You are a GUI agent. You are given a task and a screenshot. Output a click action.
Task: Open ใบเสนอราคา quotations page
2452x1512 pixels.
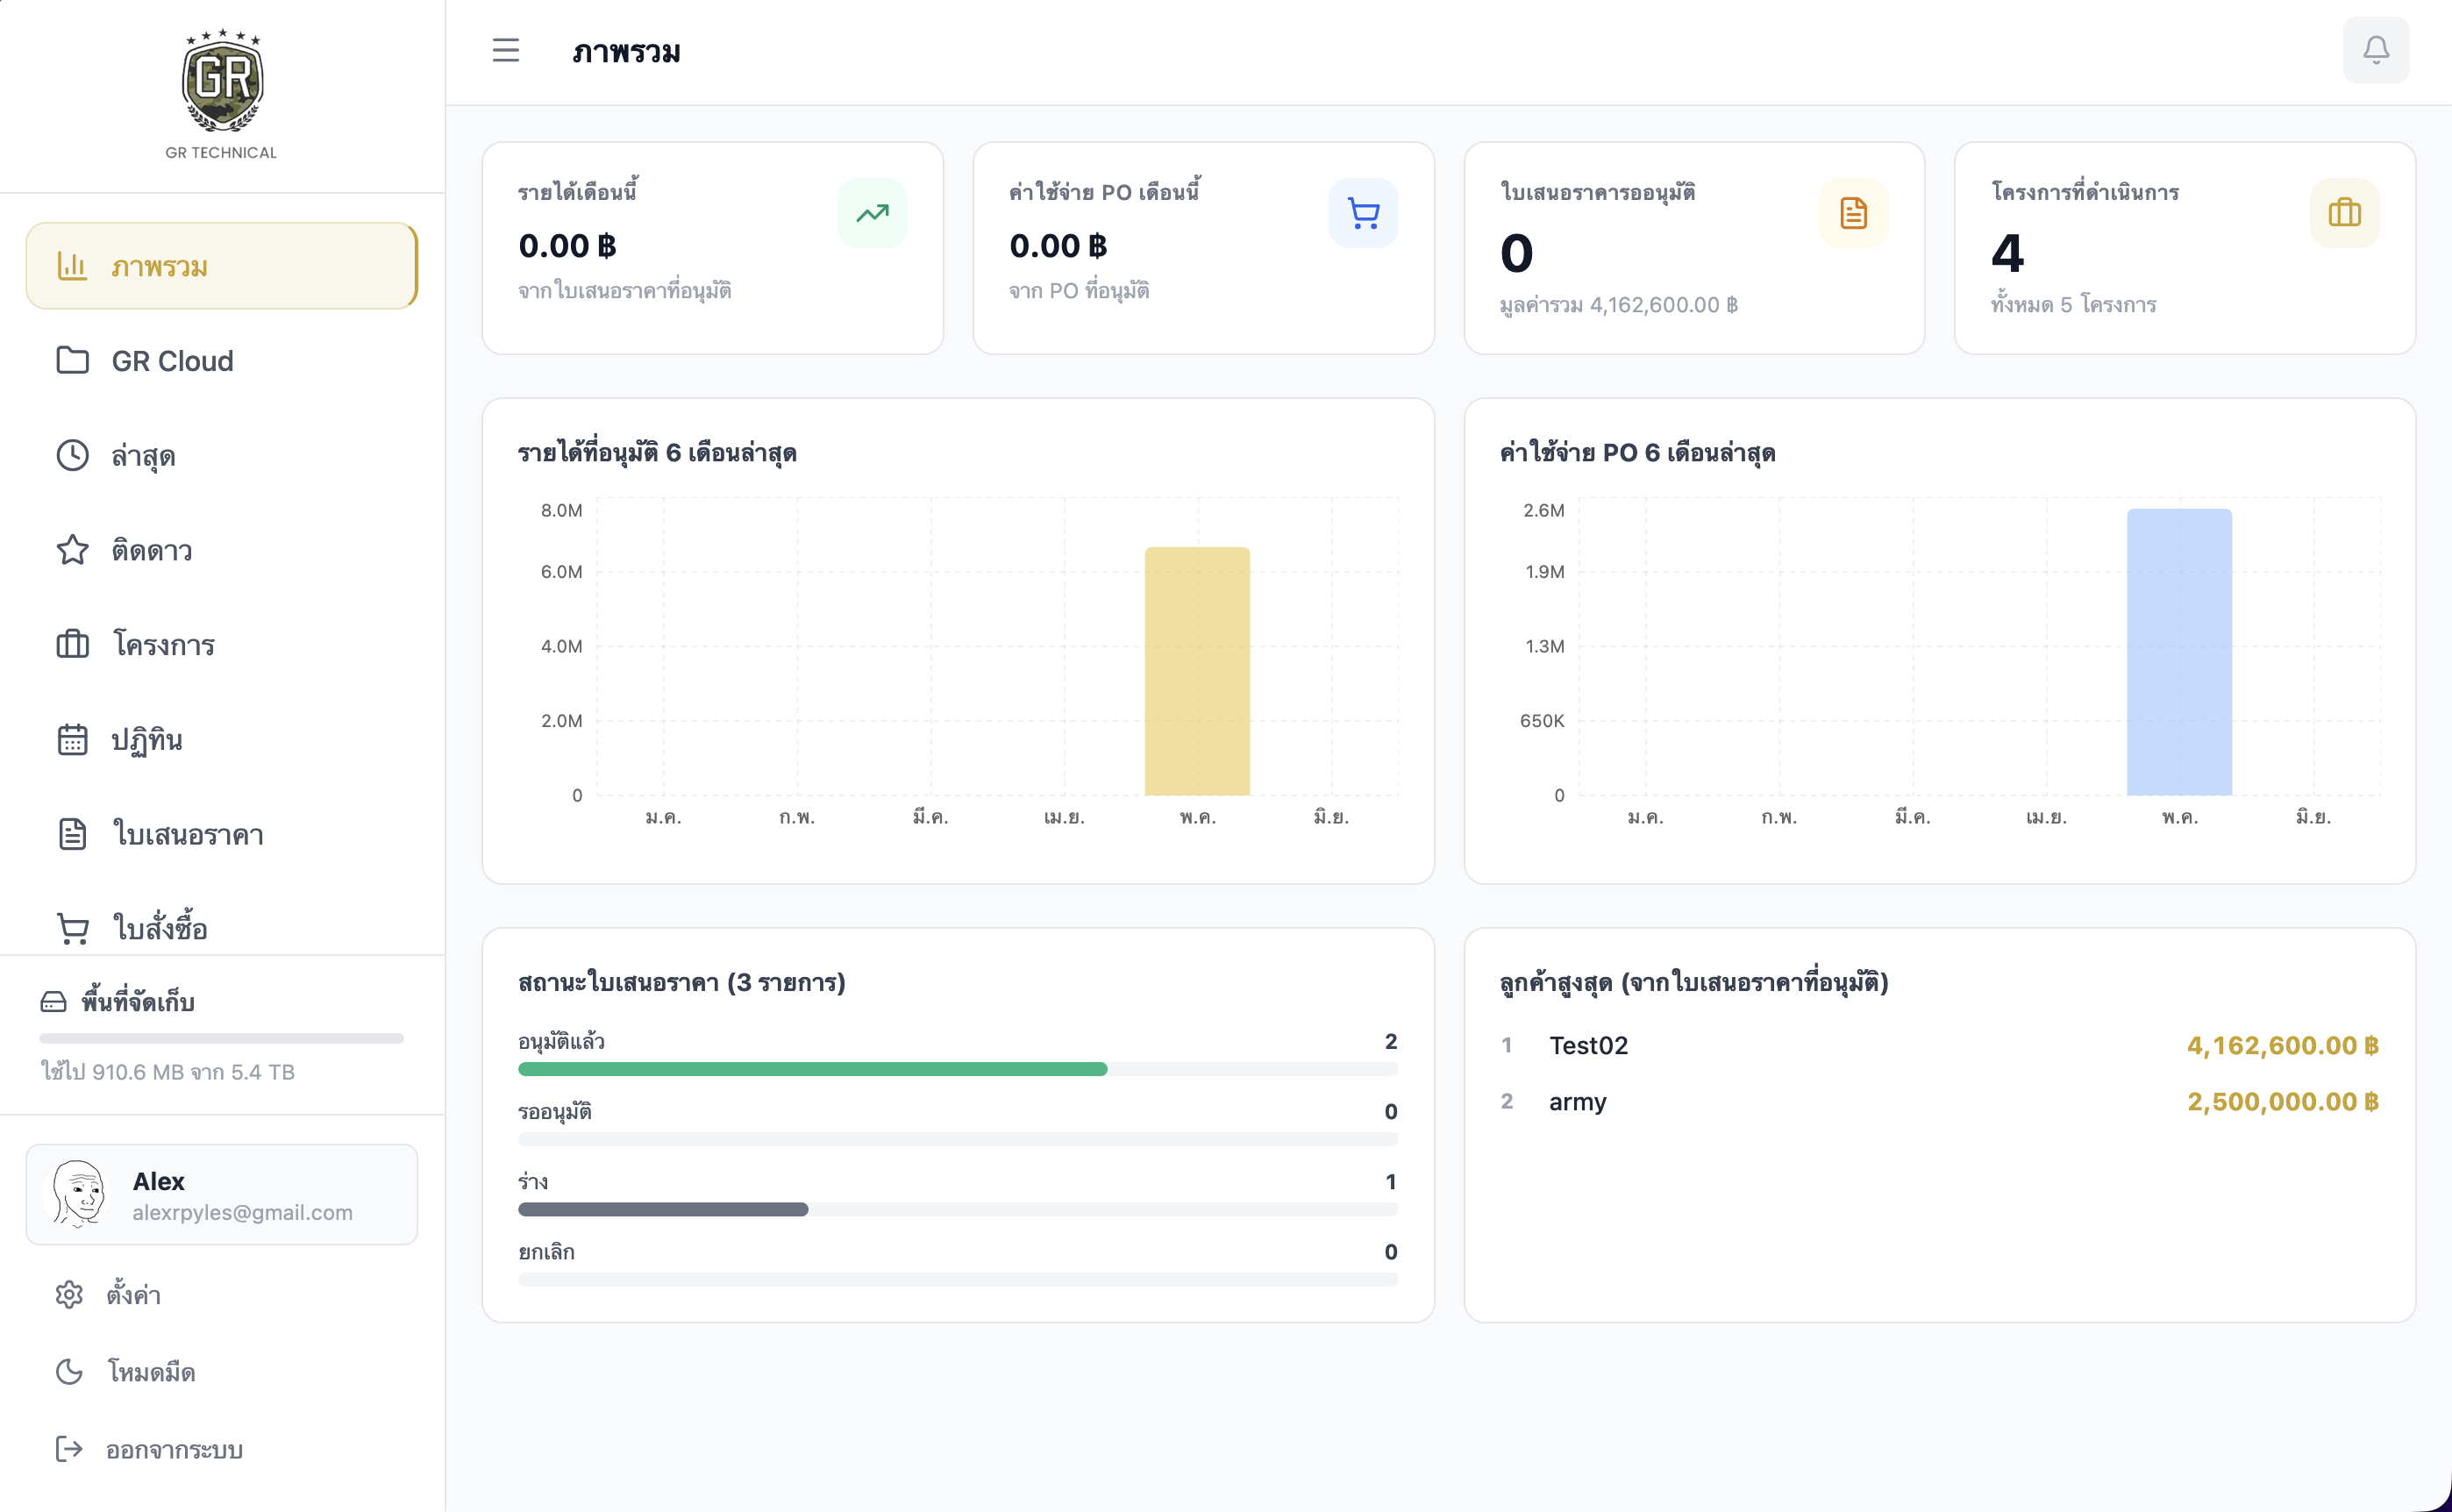point(222,834)
